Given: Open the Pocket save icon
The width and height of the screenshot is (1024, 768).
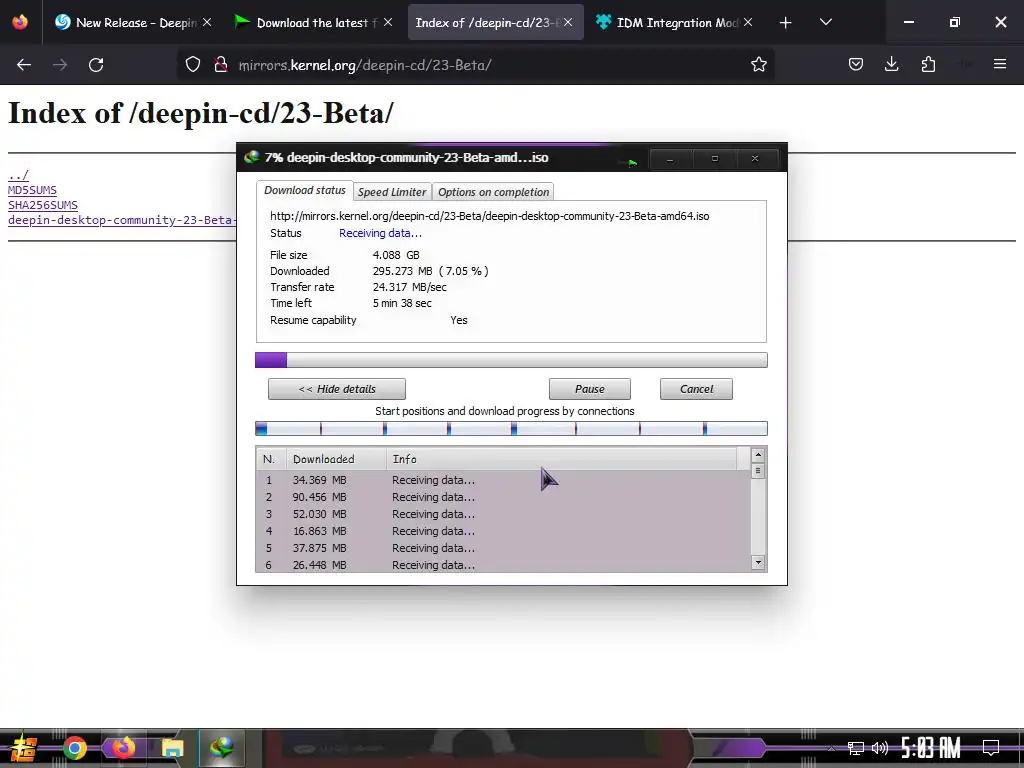Looking at the screenshot, I should pos(856,65).
